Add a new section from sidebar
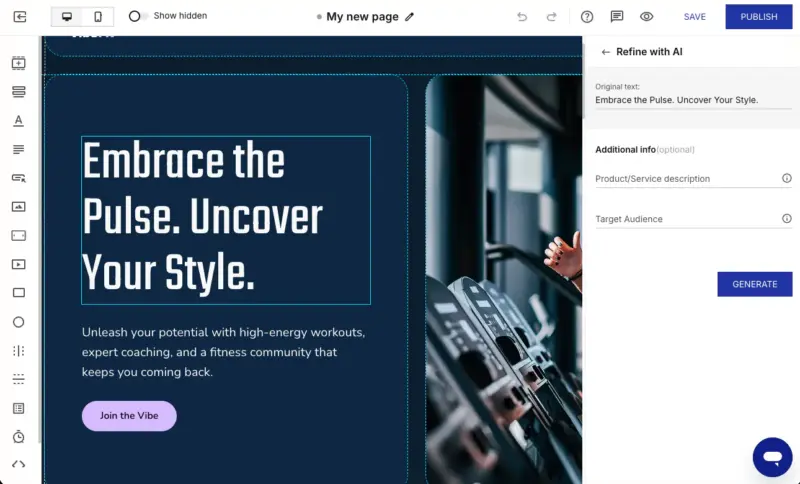Screen dimensions: 800x484 tap(18, 63)
